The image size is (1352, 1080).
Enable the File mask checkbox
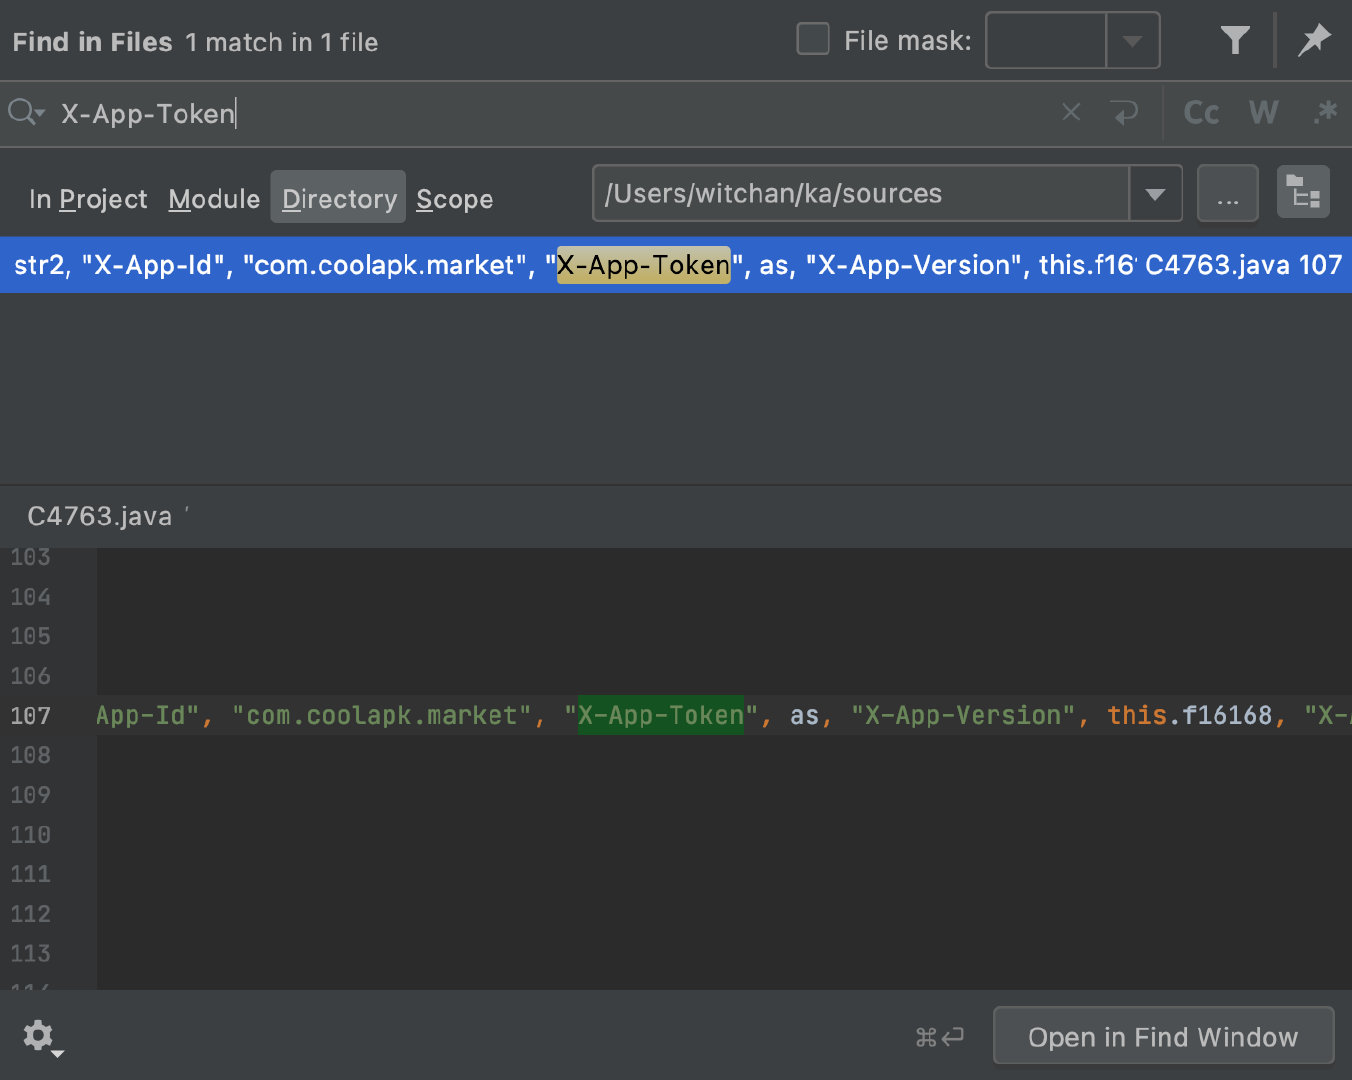[813, 40]
